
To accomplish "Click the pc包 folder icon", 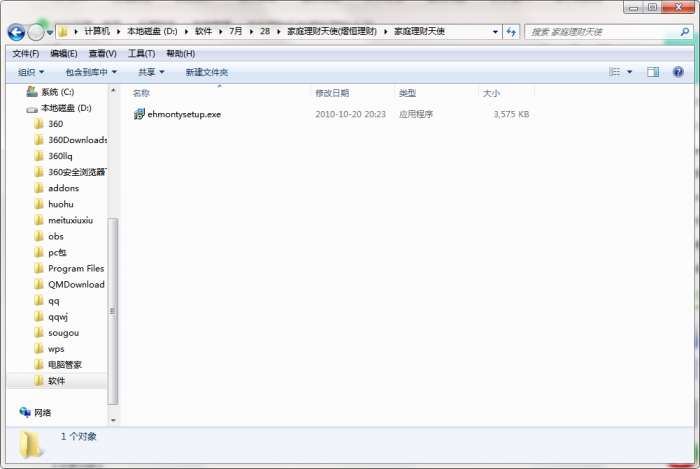I will tap(39, 253).
